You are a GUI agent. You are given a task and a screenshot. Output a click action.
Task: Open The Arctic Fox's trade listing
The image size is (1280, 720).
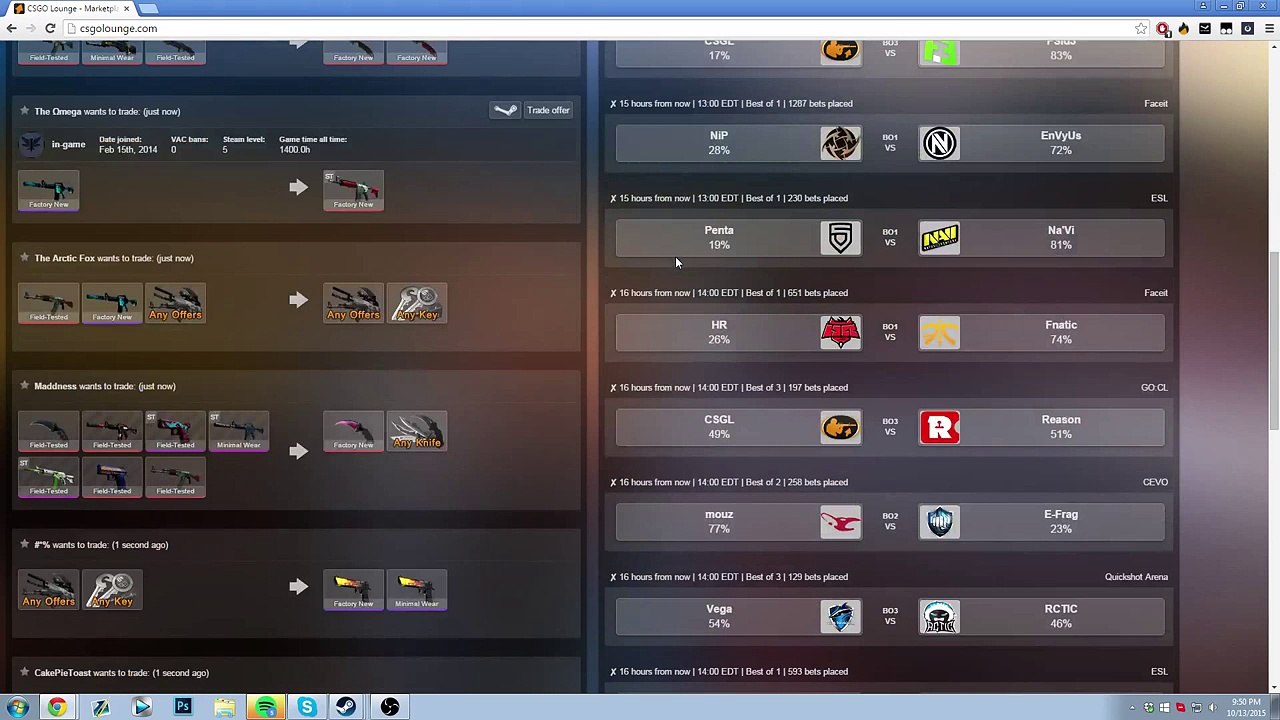113,258
